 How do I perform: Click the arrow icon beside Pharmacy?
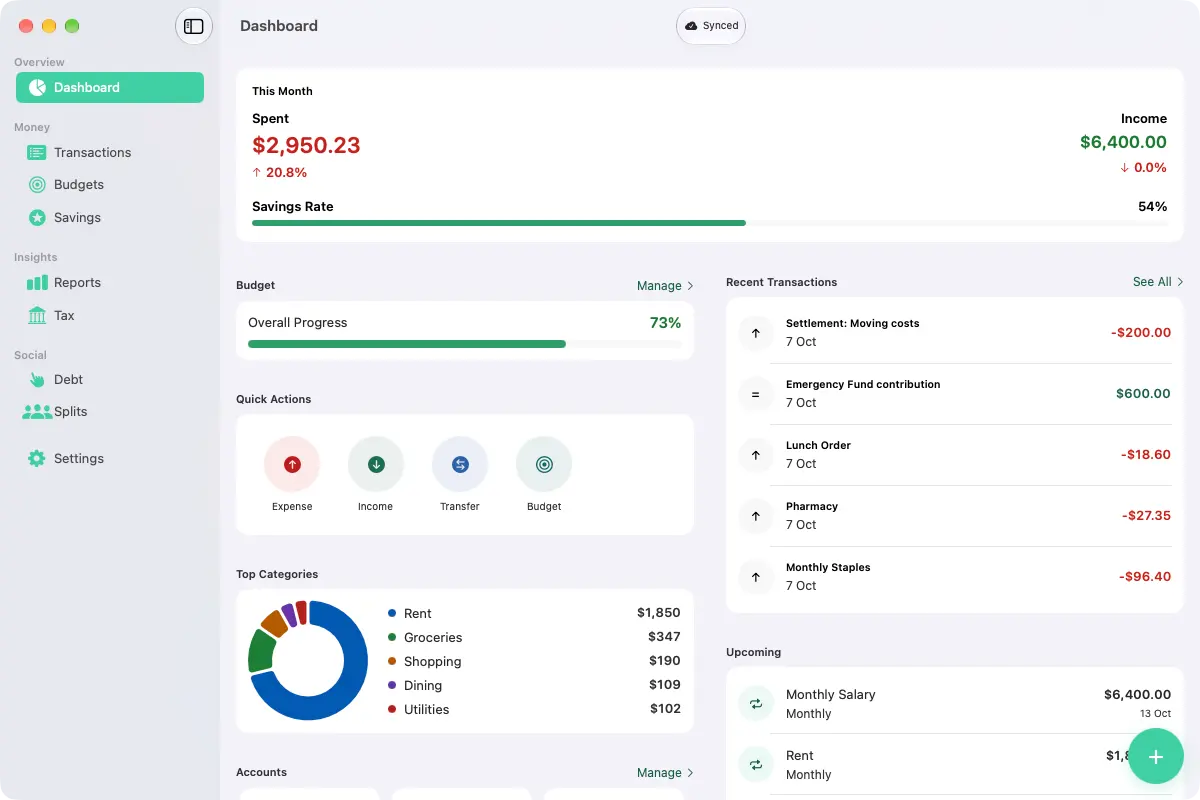click(756, 516)
